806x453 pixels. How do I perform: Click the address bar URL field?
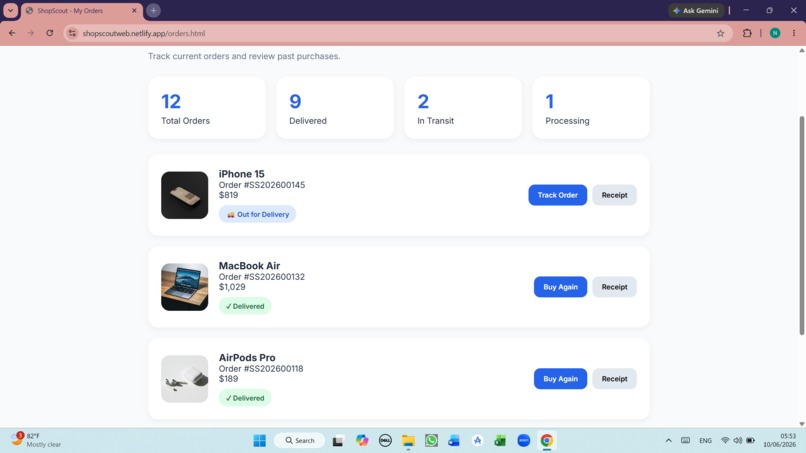tap(396, 33)
